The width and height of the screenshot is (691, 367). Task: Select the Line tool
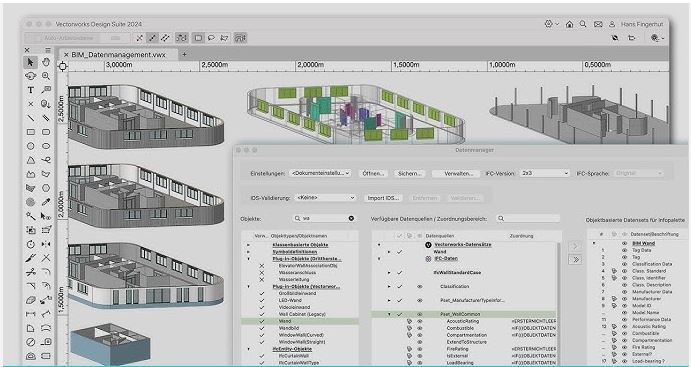click(x=30, y=118)
